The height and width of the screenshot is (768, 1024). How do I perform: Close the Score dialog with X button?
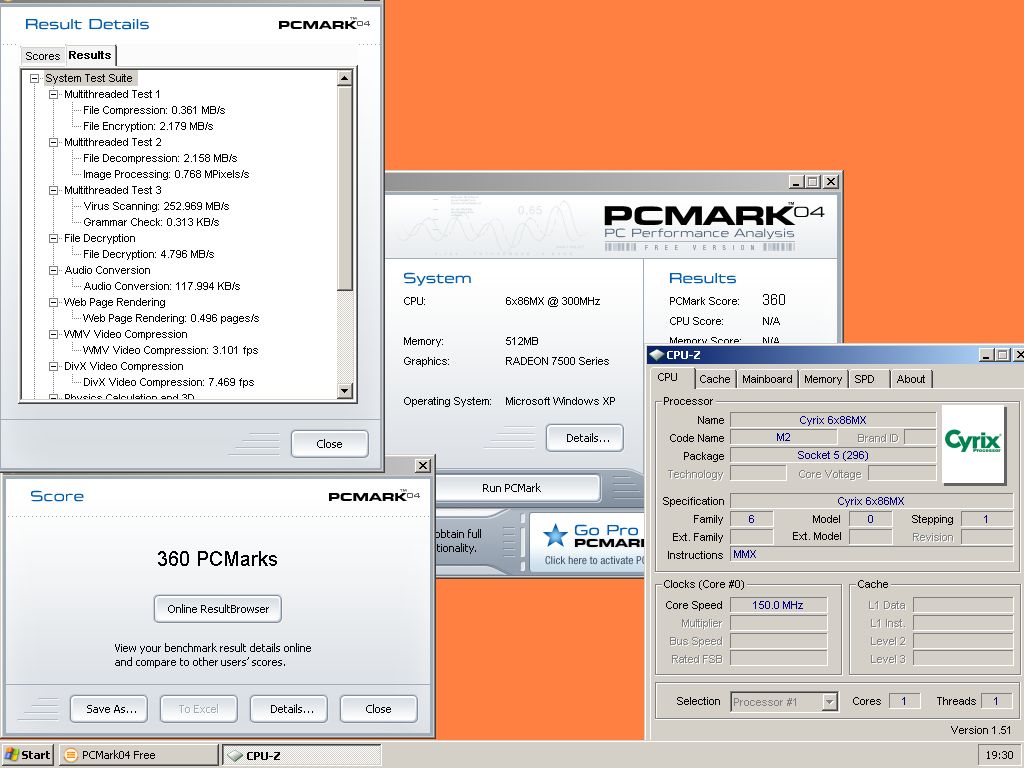click(x=423, y=466)
